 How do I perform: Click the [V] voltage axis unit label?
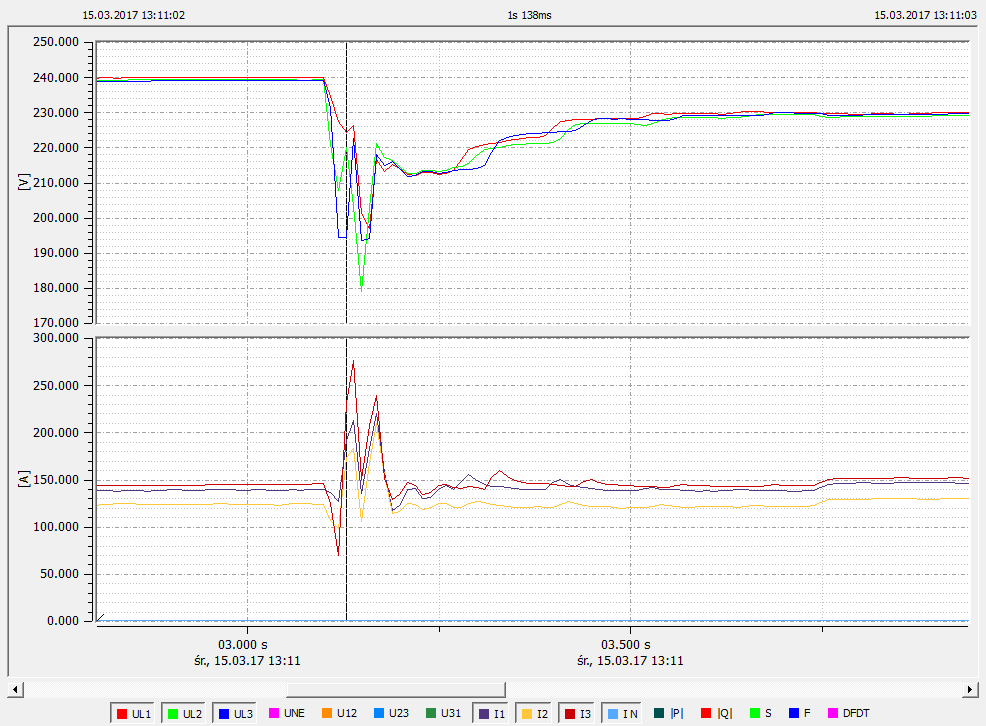(x=24, y=182)
